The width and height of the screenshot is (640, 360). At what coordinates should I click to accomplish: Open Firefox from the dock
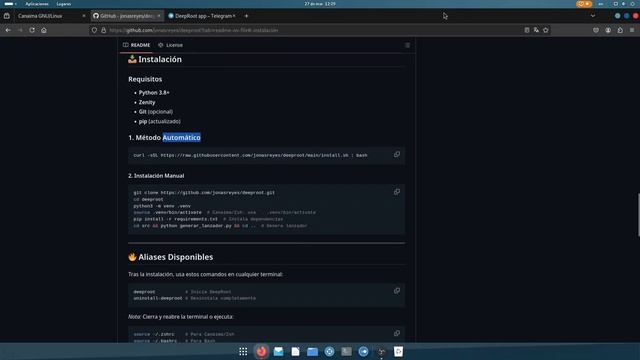pos(261,351)
